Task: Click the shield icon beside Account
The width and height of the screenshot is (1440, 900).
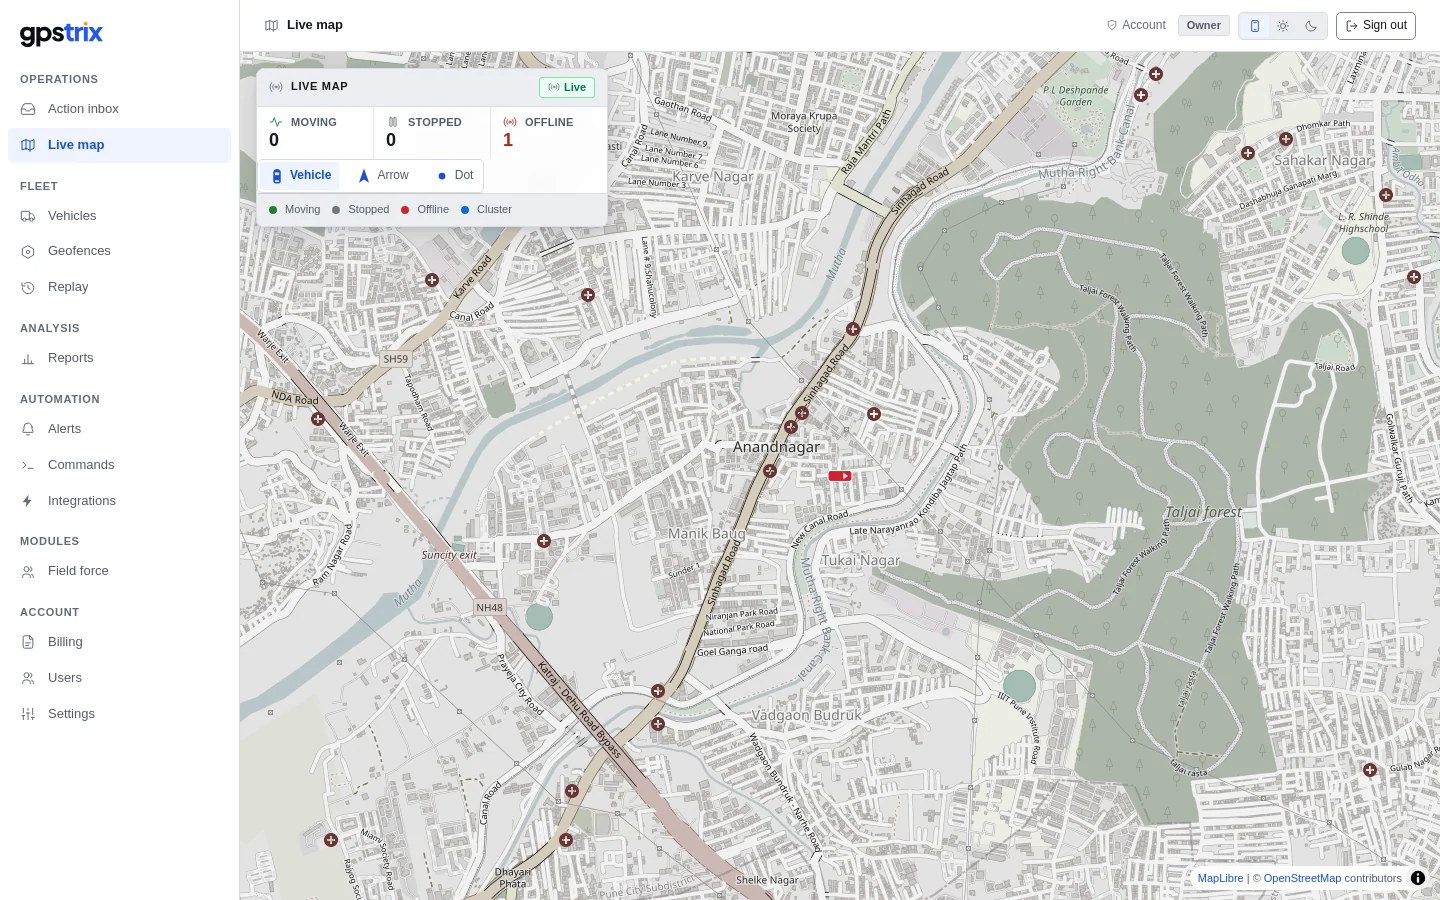Action: point(1112,25)
